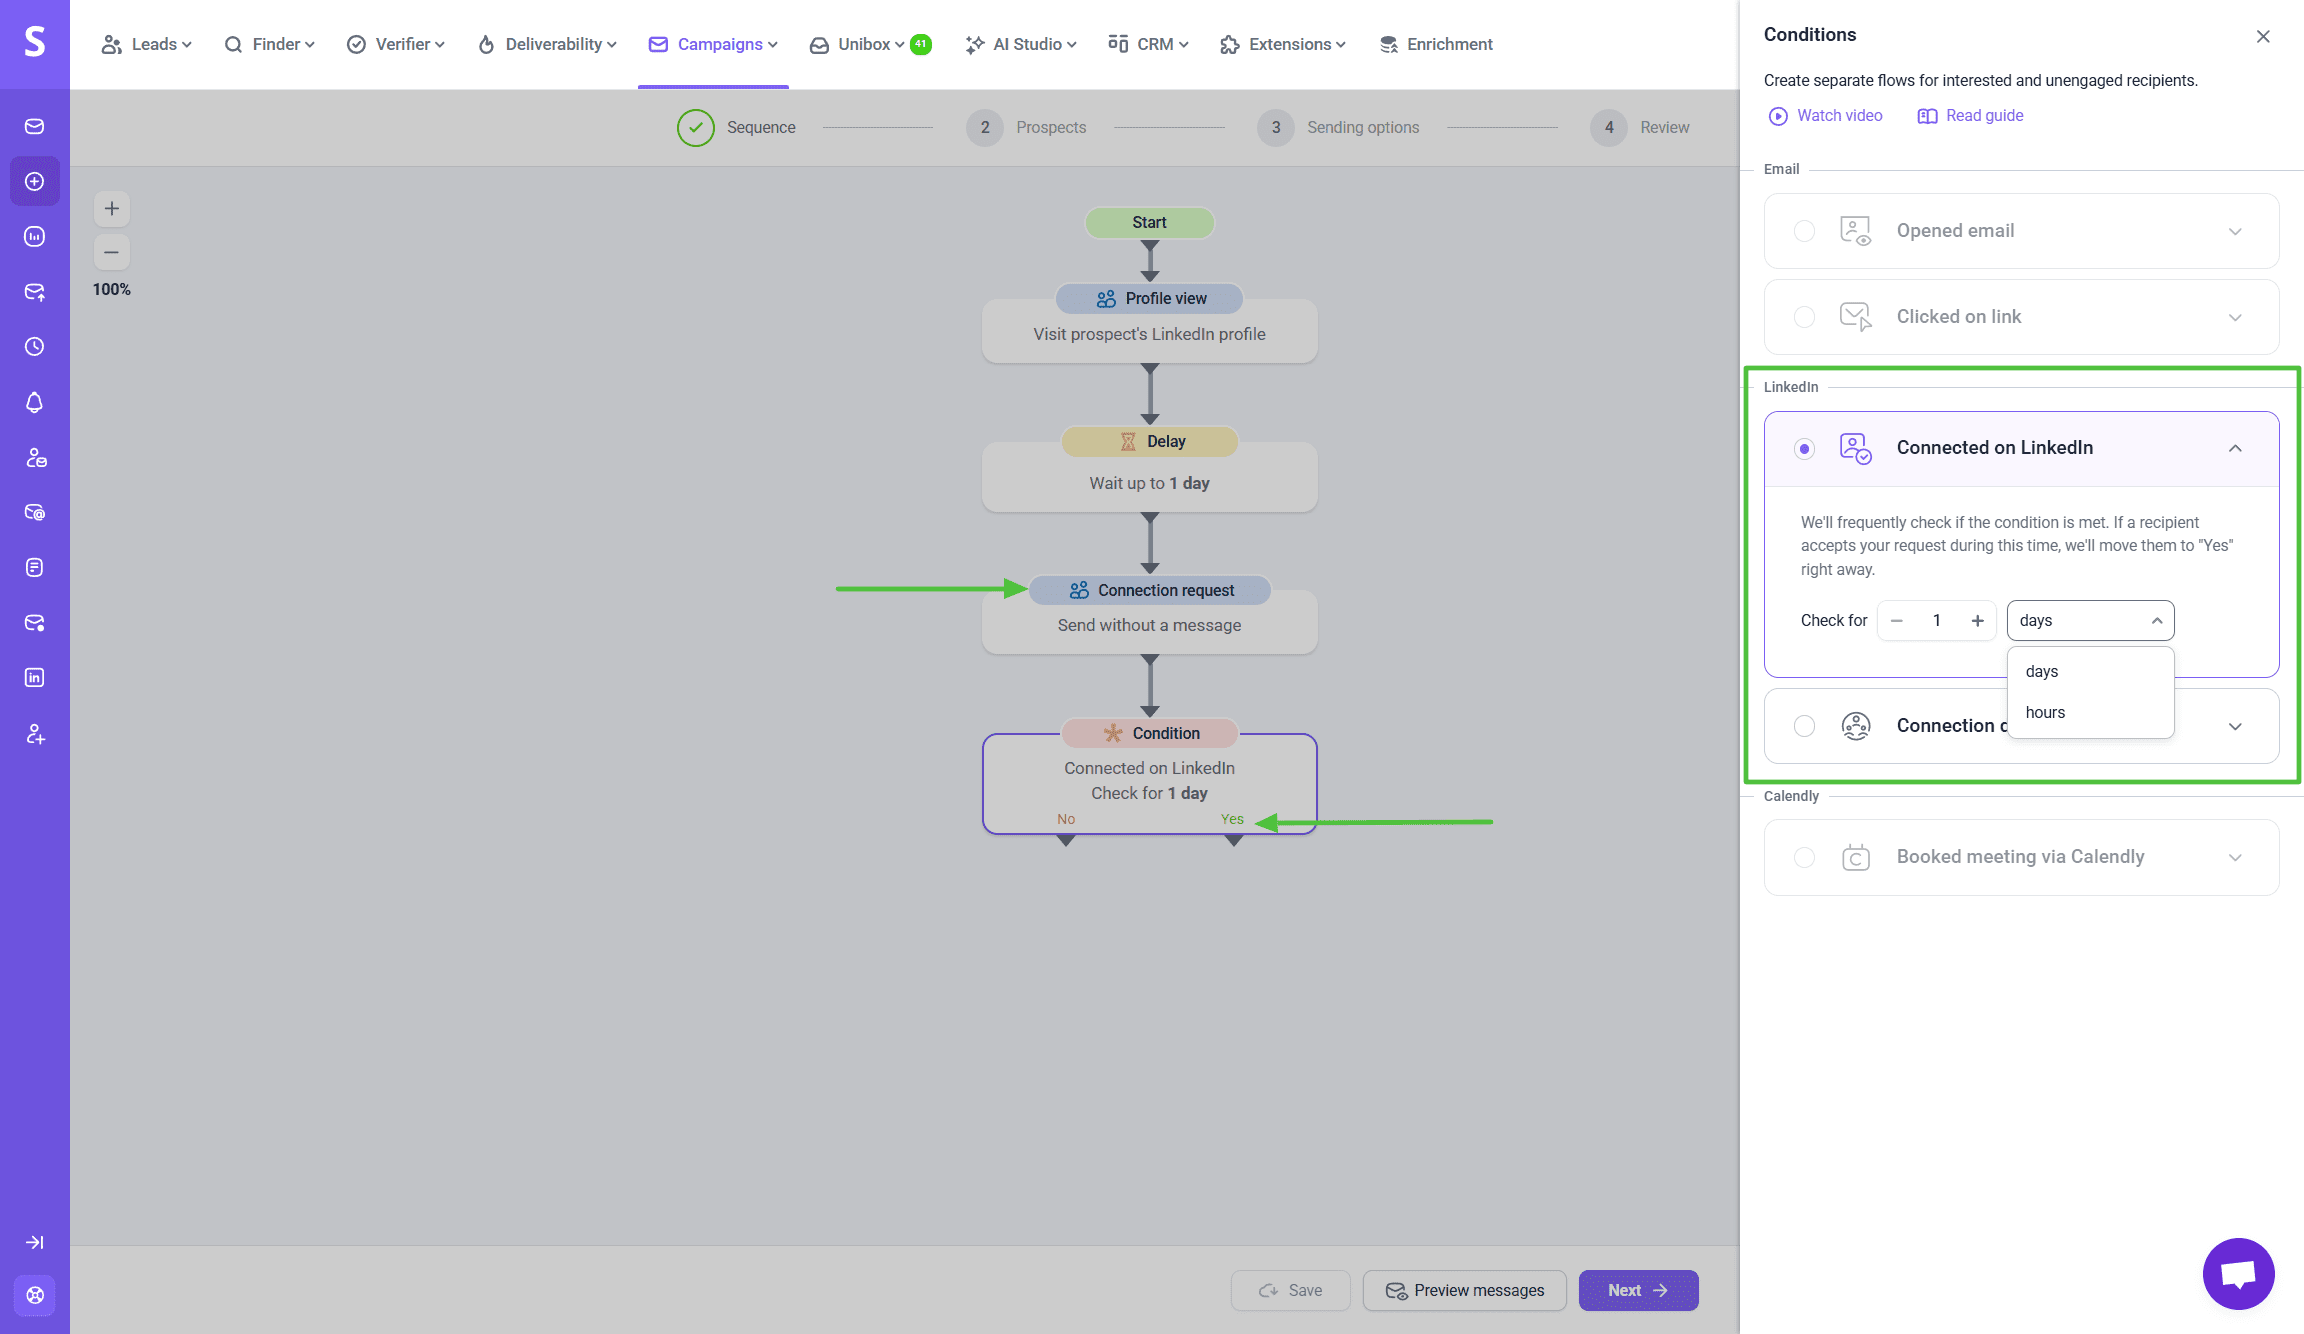The width and height of the screenshot is (2304, 1334).
Task: Select the Clicked on link radio button
Action: point(1804,317)
